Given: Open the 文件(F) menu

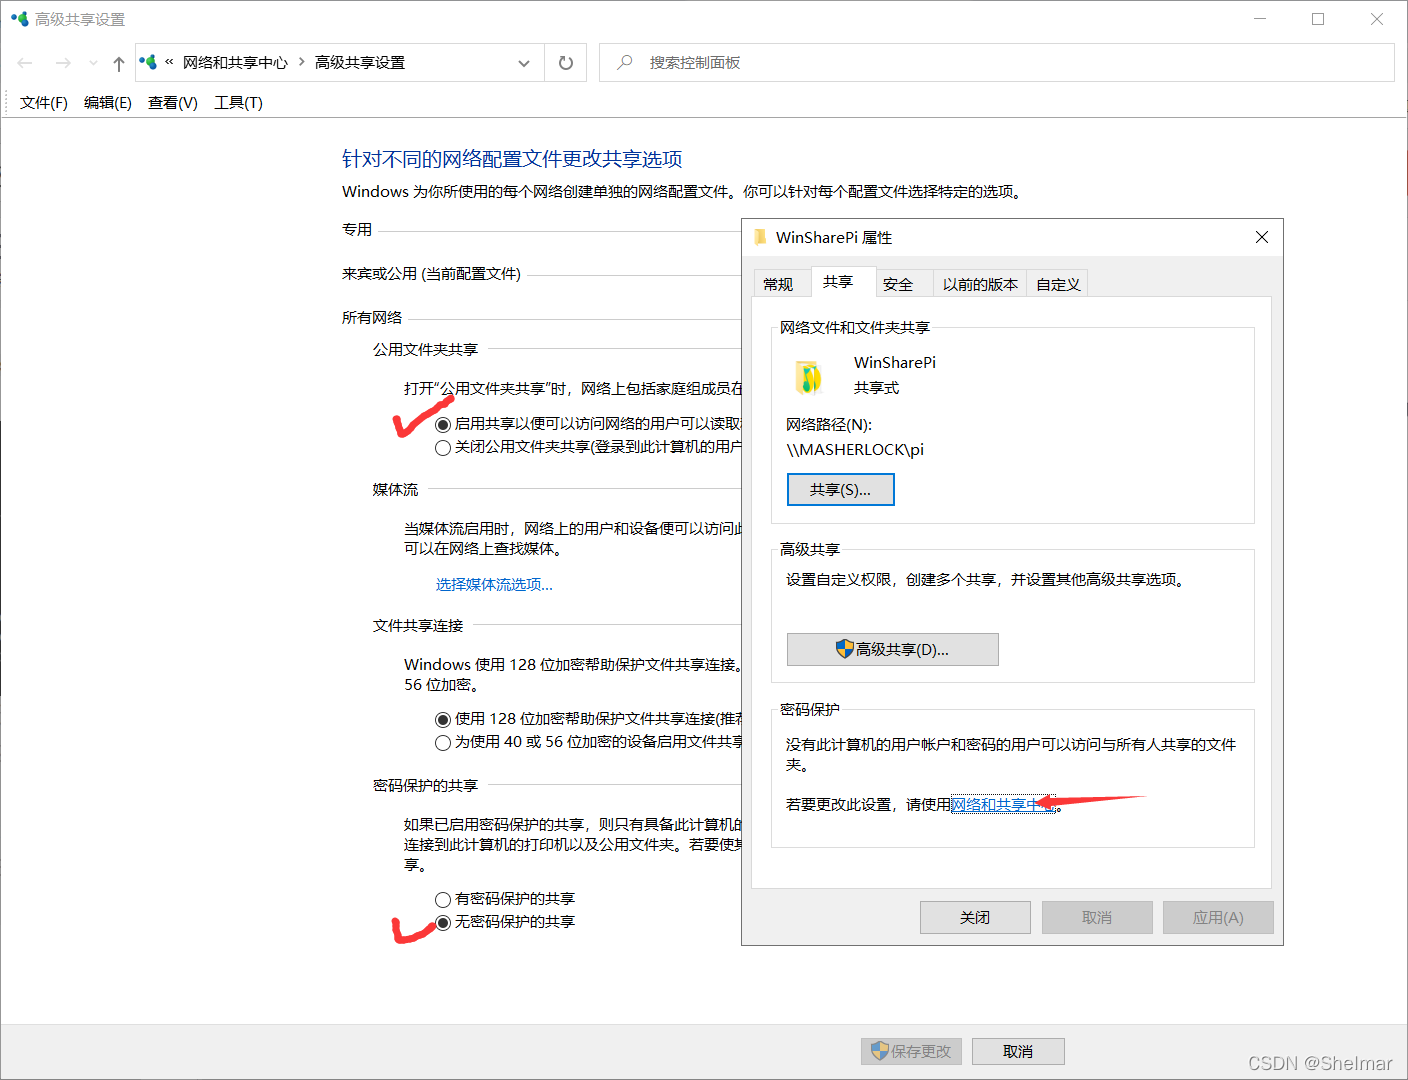Looking at the screenshot, I should pyautogui.click(x=44, y=102).
